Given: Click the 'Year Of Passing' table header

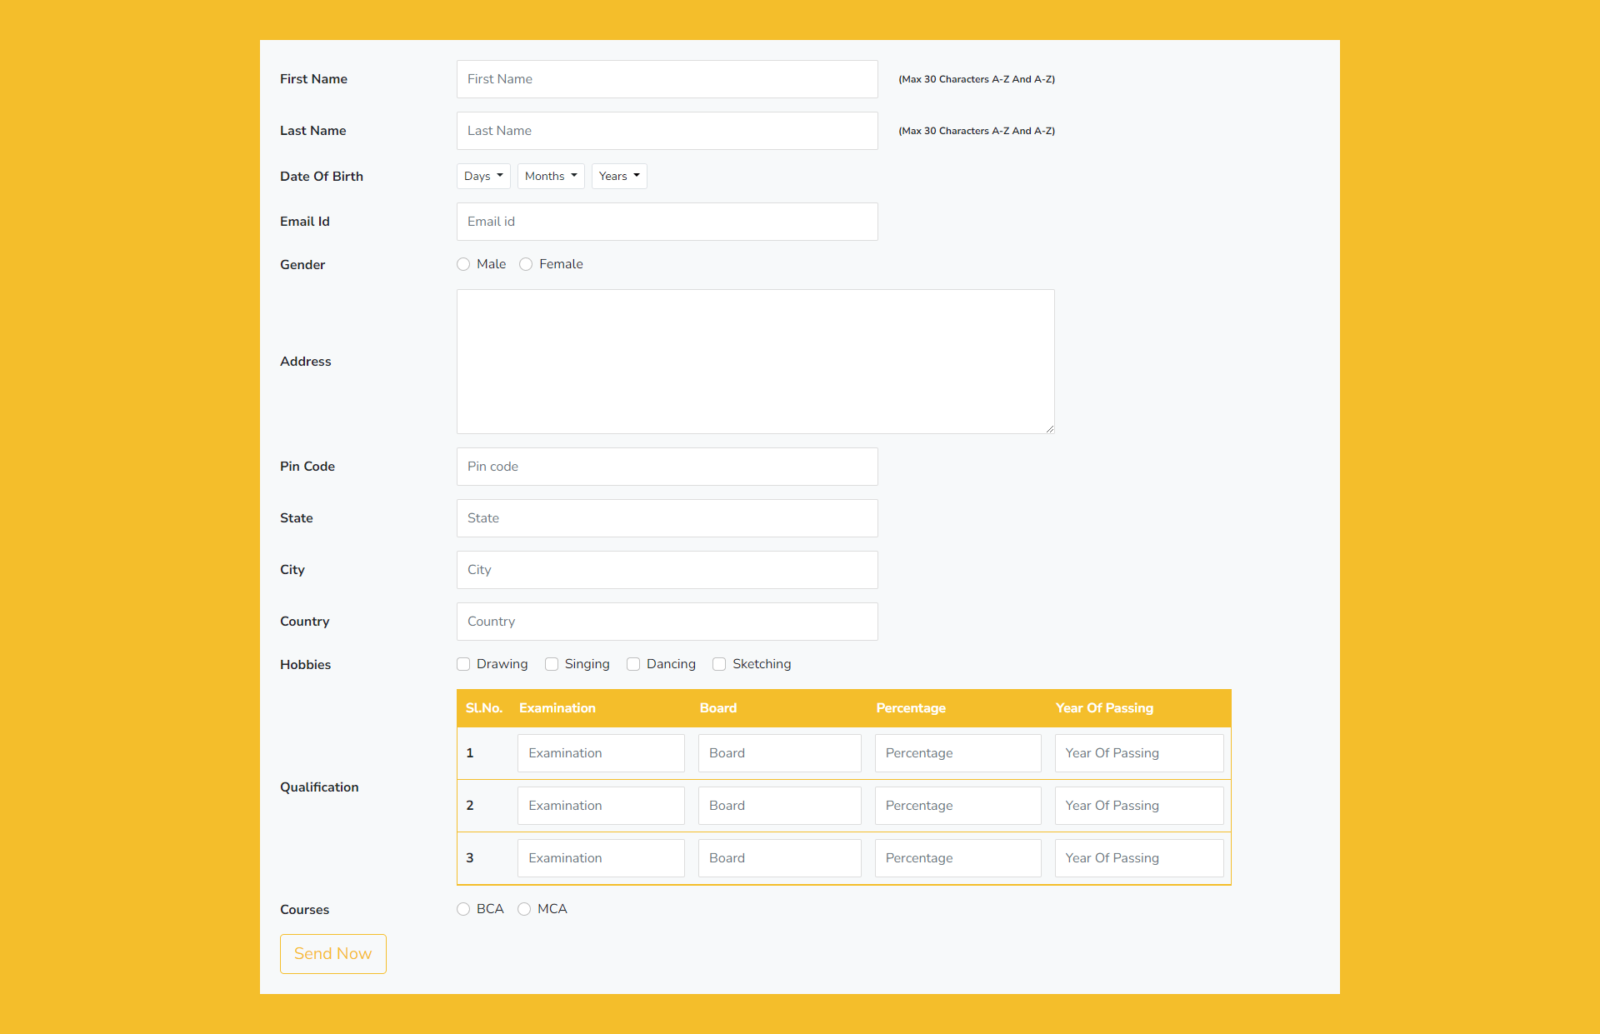Looking at the screenshot, I should pos(1104,708).
